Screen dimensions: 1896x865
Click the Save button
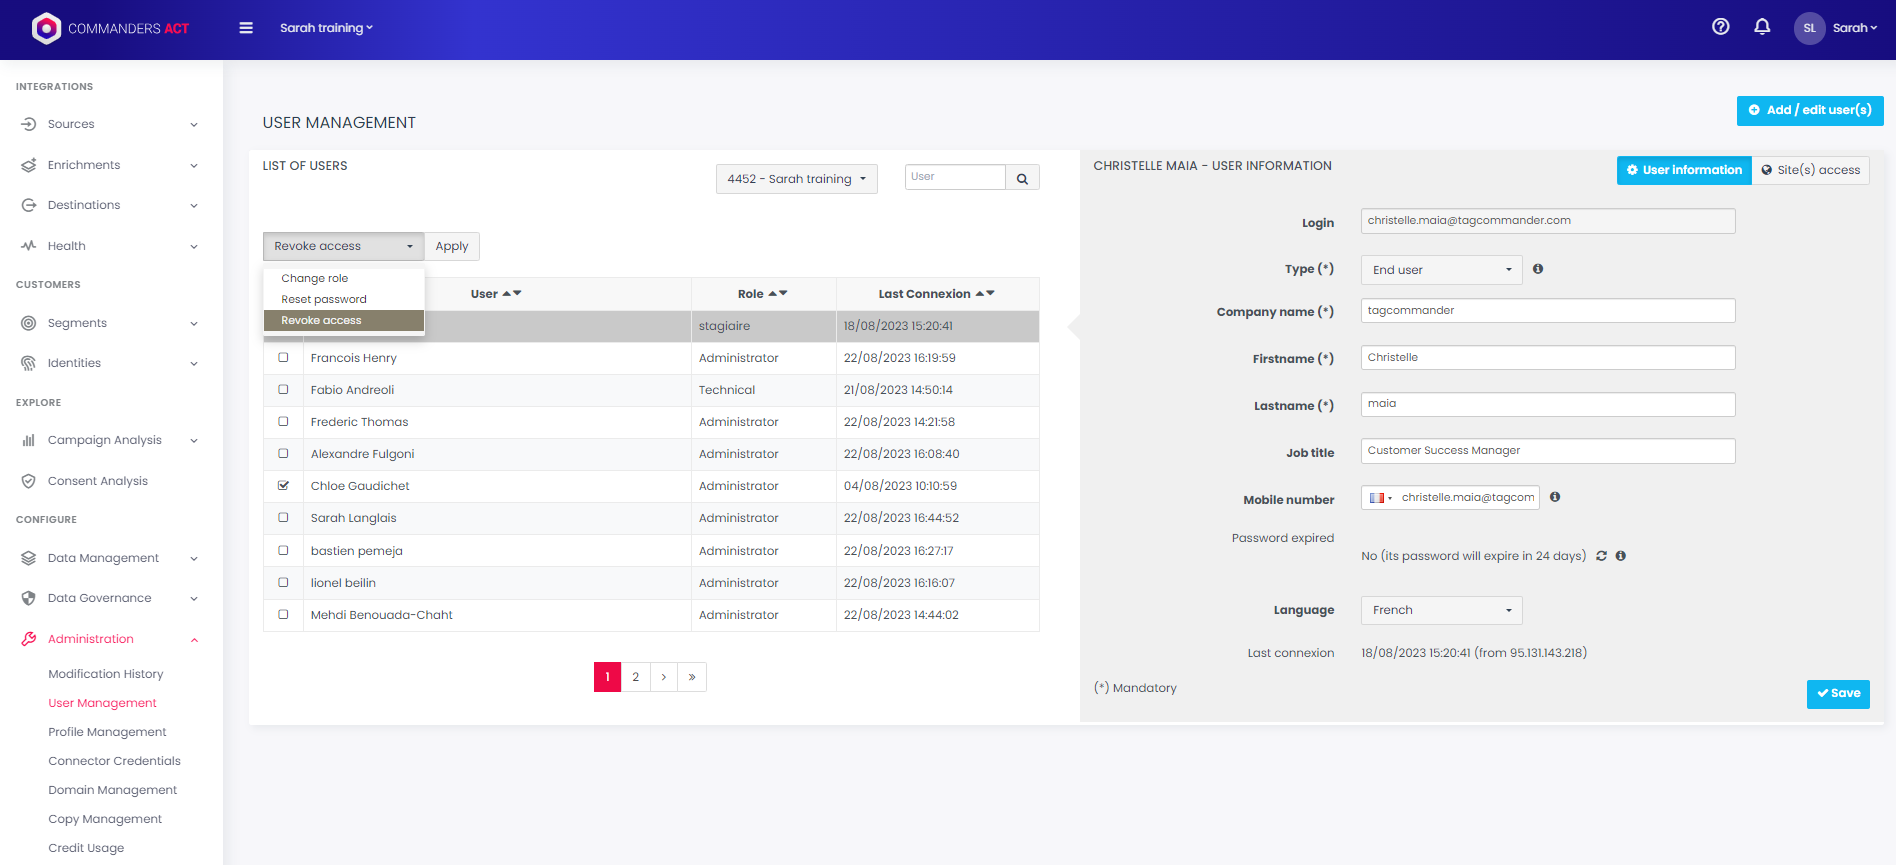pyautogui.click(x=1837, y=693)
